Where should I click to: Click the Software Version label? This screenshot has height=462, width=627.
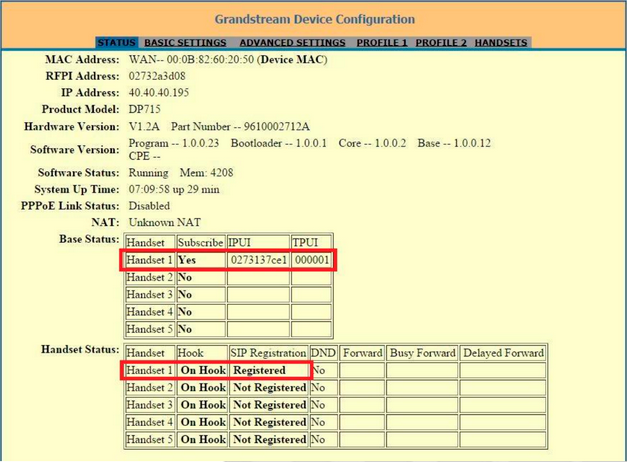pos(75,150)
